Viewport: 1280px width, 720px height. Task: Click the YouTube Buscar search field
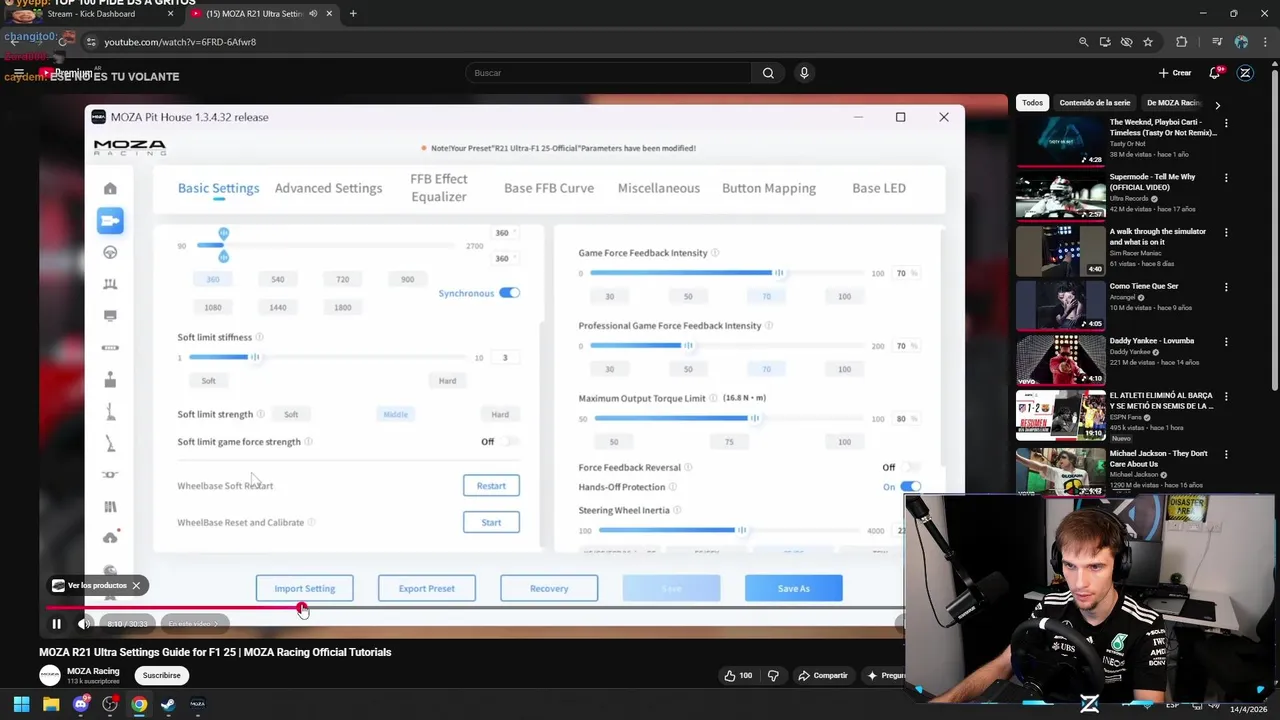608,73
